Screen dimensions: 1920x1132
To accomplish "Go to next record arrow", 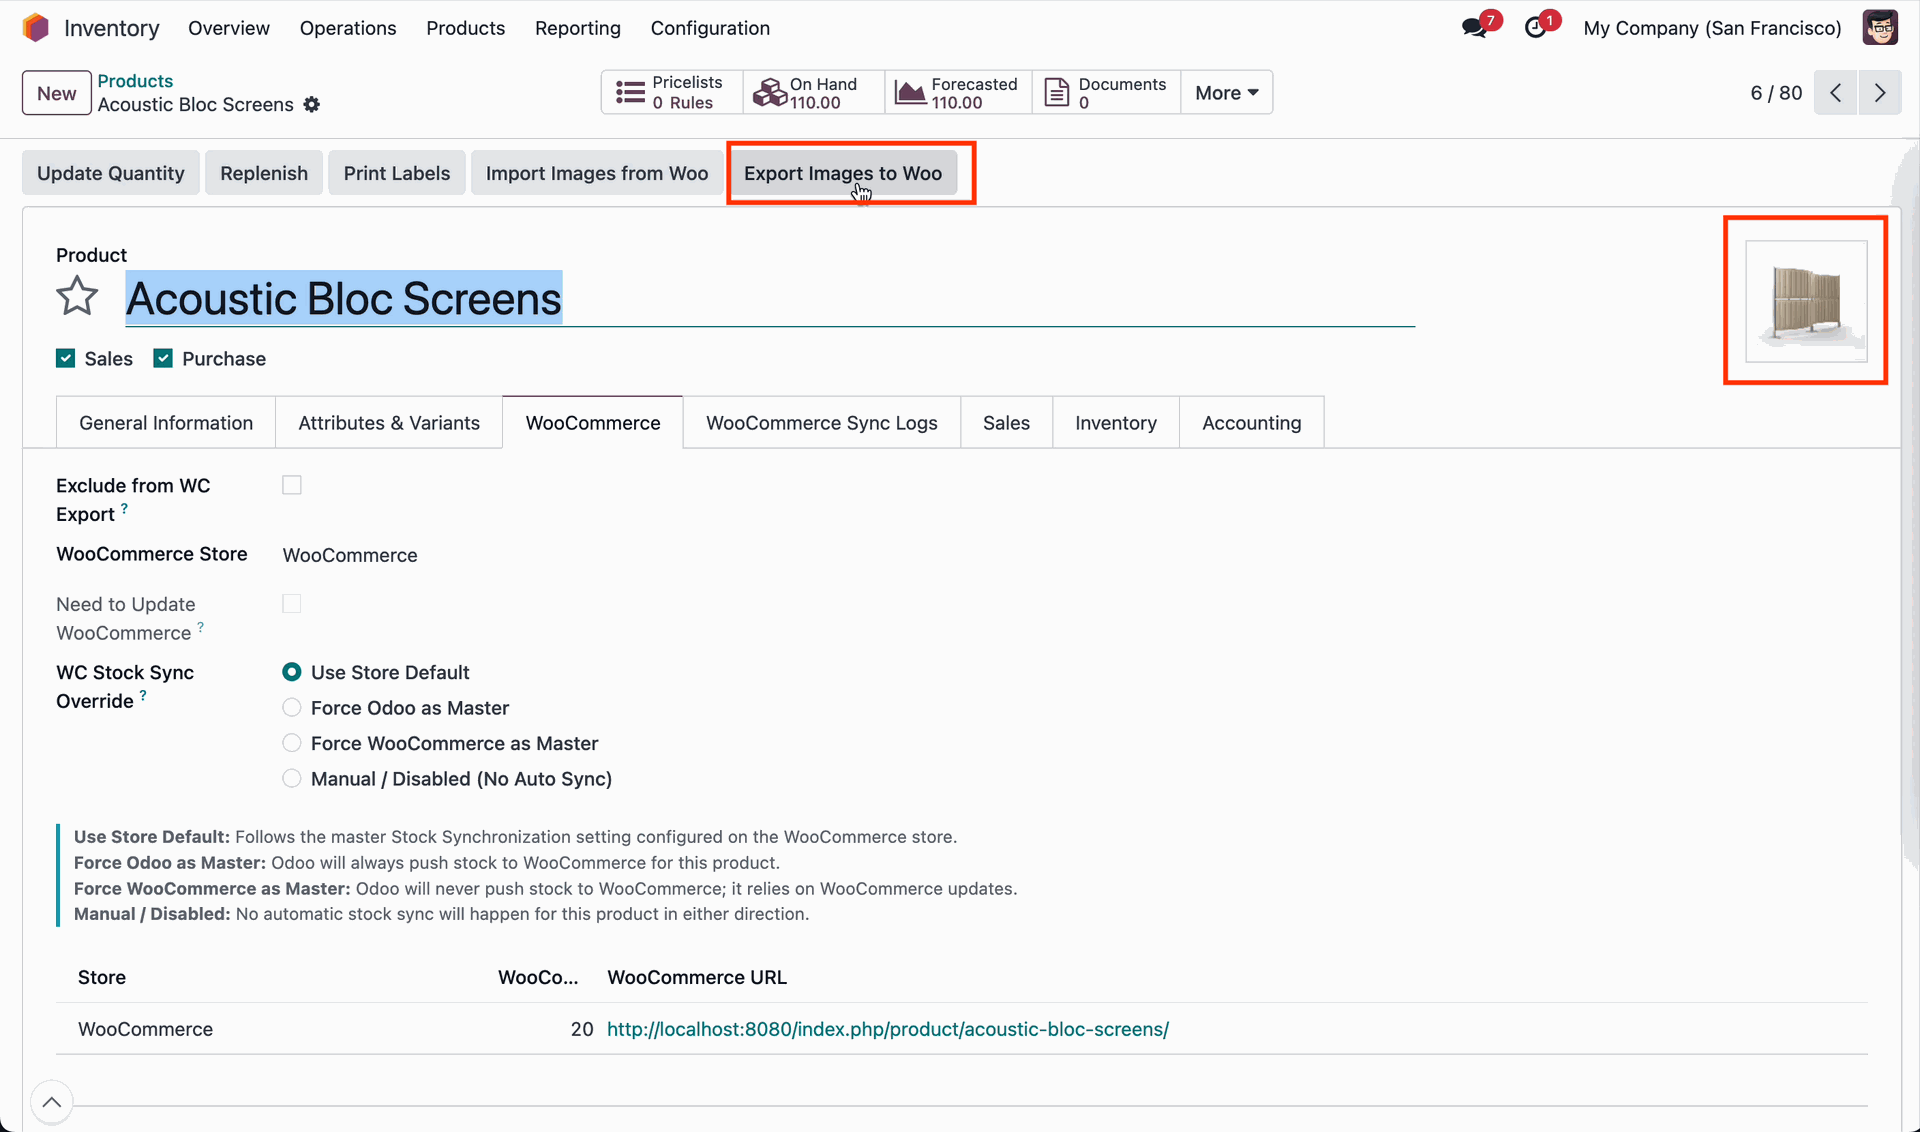I will (x=1880, y=93).
